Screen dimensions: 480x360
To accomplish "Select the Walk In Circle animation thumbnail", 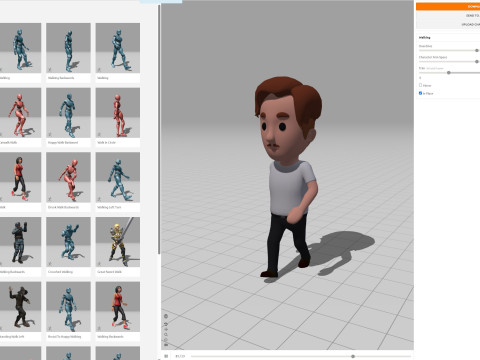I will coord(118,113).
